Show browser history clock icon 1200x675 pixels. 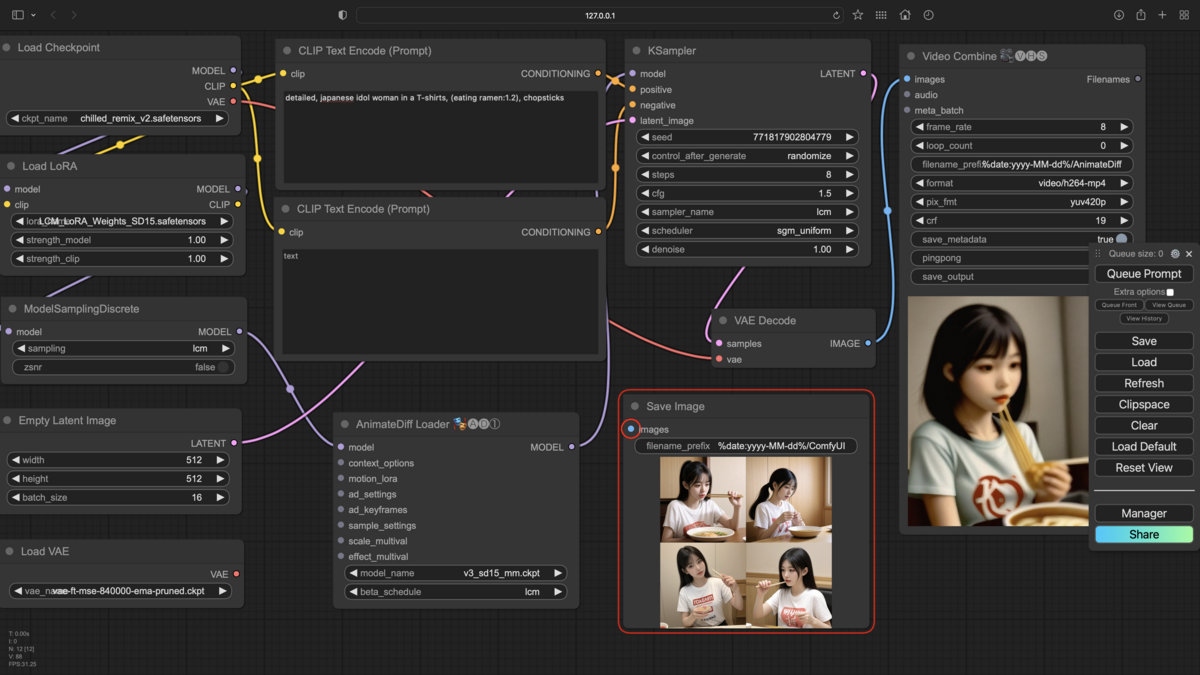(x=929, y=15)
